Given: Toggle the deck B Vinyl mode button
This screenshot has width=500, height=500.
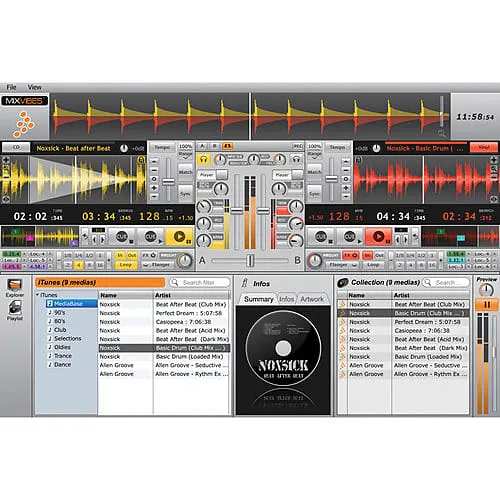Looking at the screenshot, I should (484, 147).
